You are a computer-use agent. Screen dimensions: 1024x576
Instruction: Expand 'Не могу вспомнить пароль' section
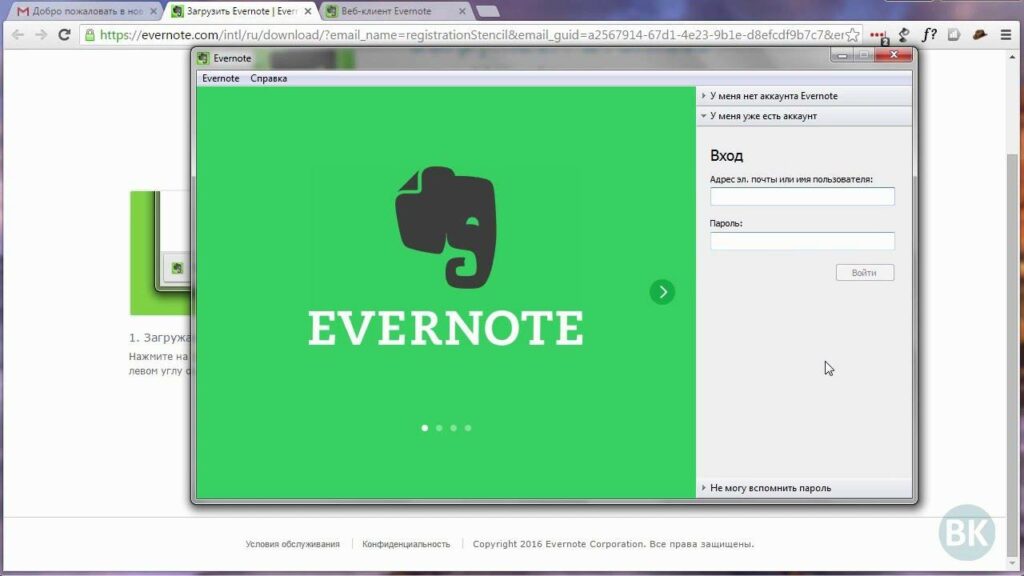pos(770,488)
